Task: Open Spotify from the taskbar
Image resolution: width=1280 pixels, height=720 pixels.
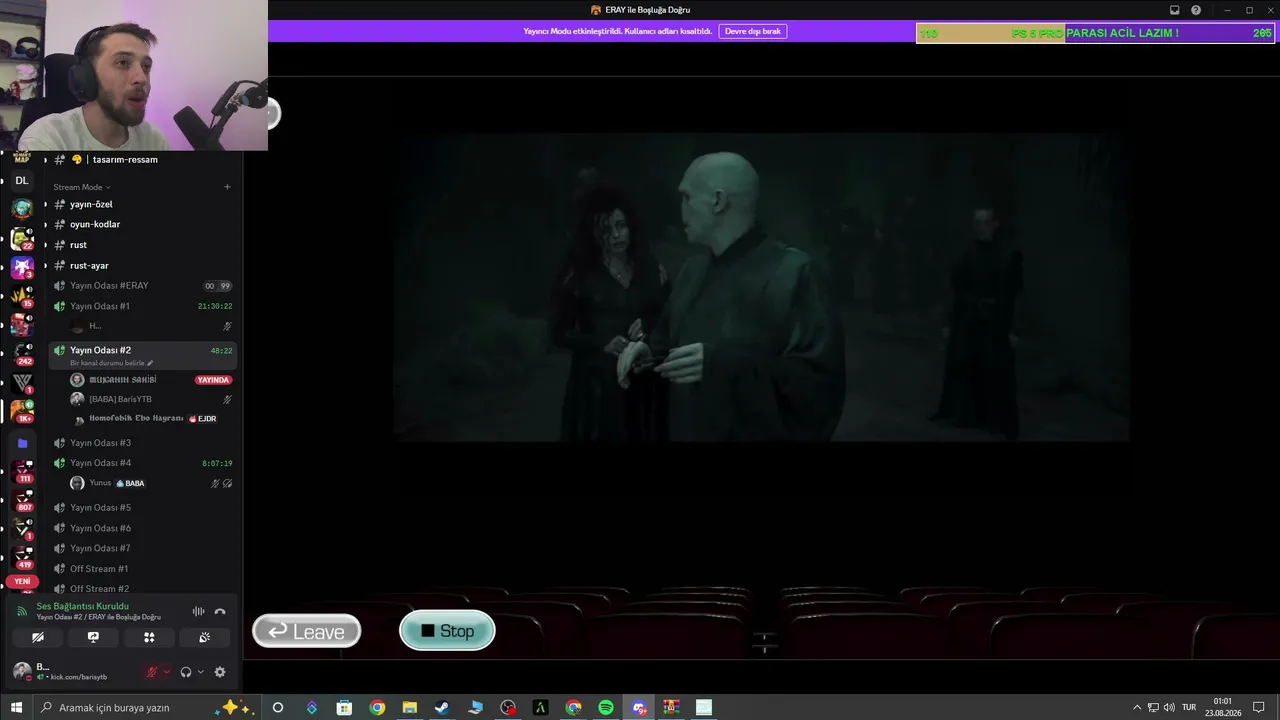Action: pos(606,708)
